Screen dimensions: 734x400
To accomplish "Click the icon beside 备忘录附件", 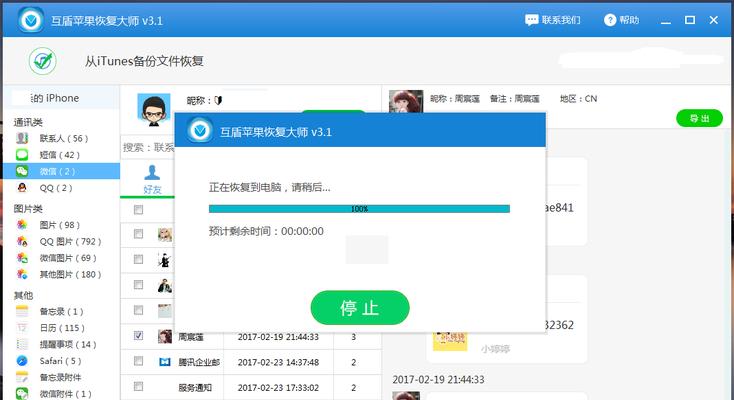I will pos(22,377).
